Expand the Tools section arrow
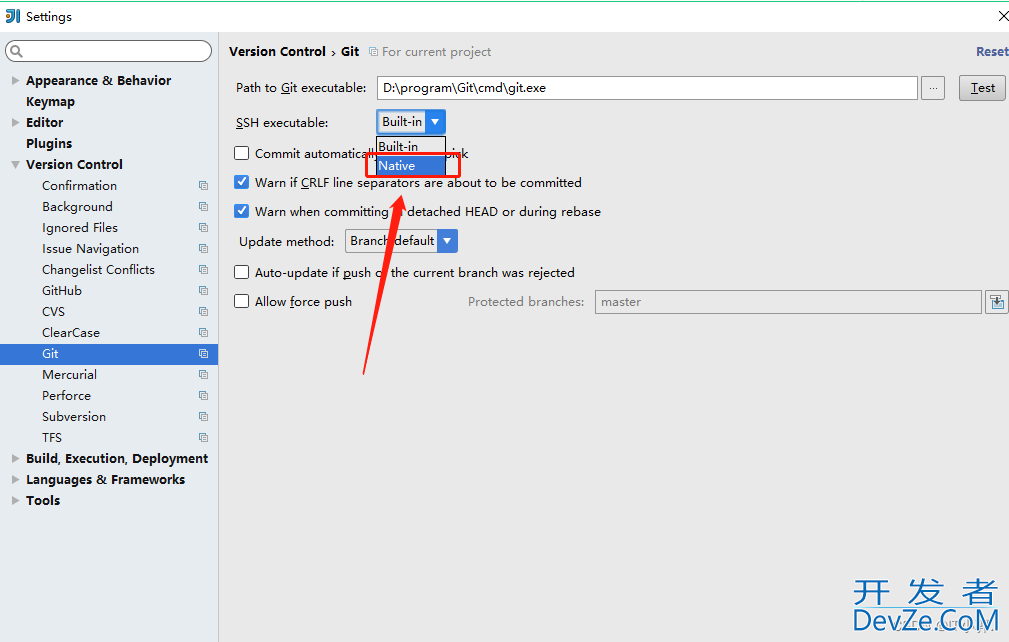The height and width of the screenshot is (642, 1009). (15, 500)
